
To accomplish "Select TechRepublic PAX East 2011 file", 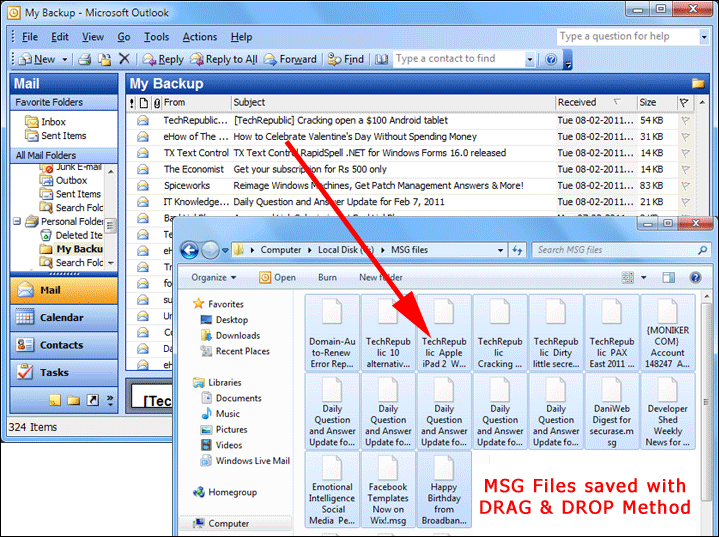I will coord(611,332).
